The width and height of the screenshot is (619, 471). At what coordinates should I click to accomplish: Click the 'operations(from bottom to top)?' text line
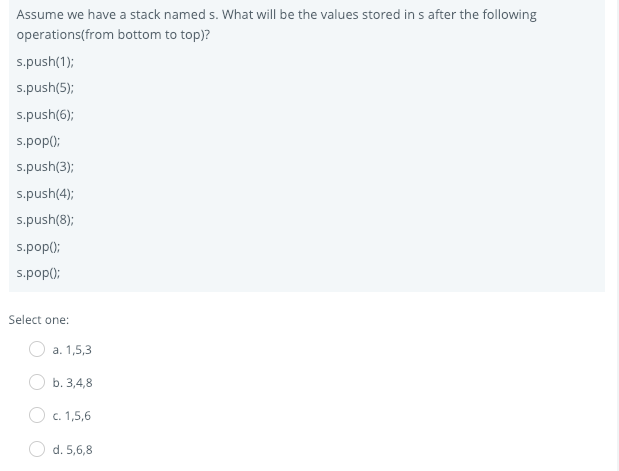pyautogui.click(x=113, y=35)
